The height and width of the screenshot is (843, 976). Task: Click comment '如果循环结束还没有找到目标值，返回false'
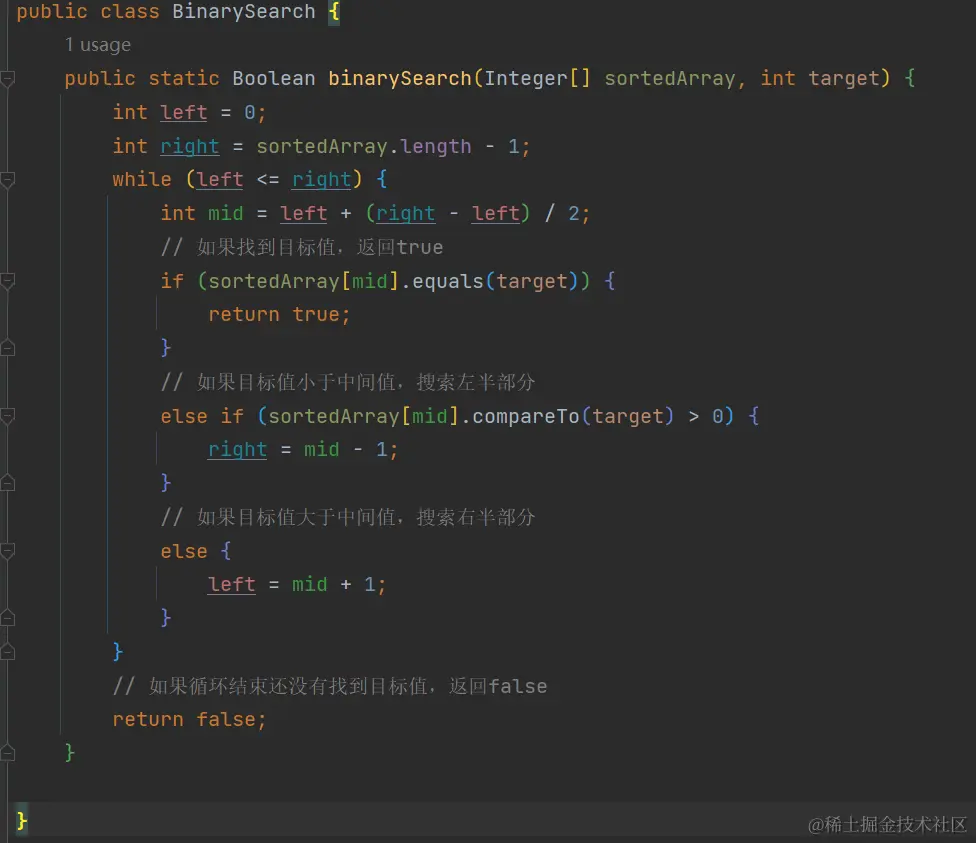[330, 686]
